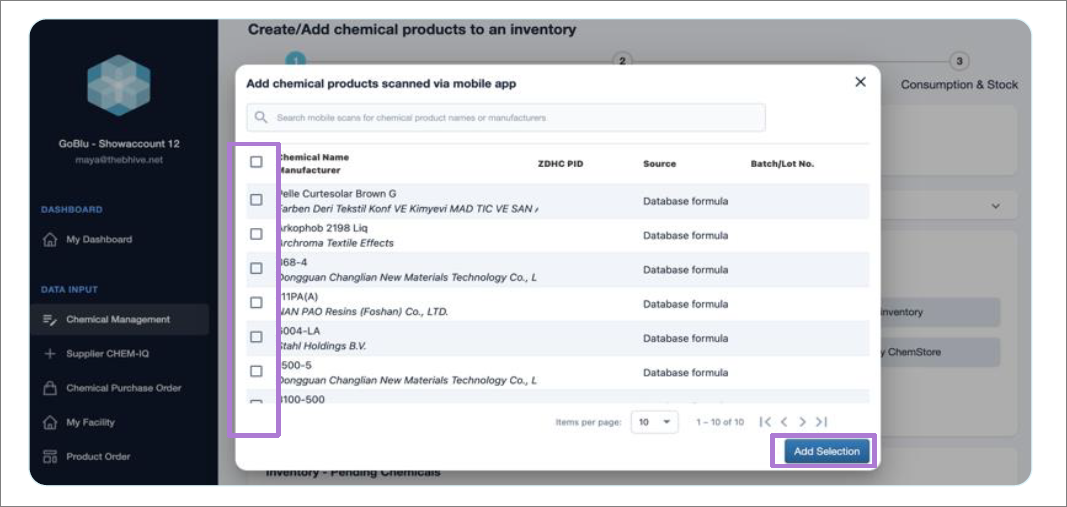Click the GoBlu - Showaccount 12 name
The width and height of the screenshot is (1067, 507).
coord(119,144)
